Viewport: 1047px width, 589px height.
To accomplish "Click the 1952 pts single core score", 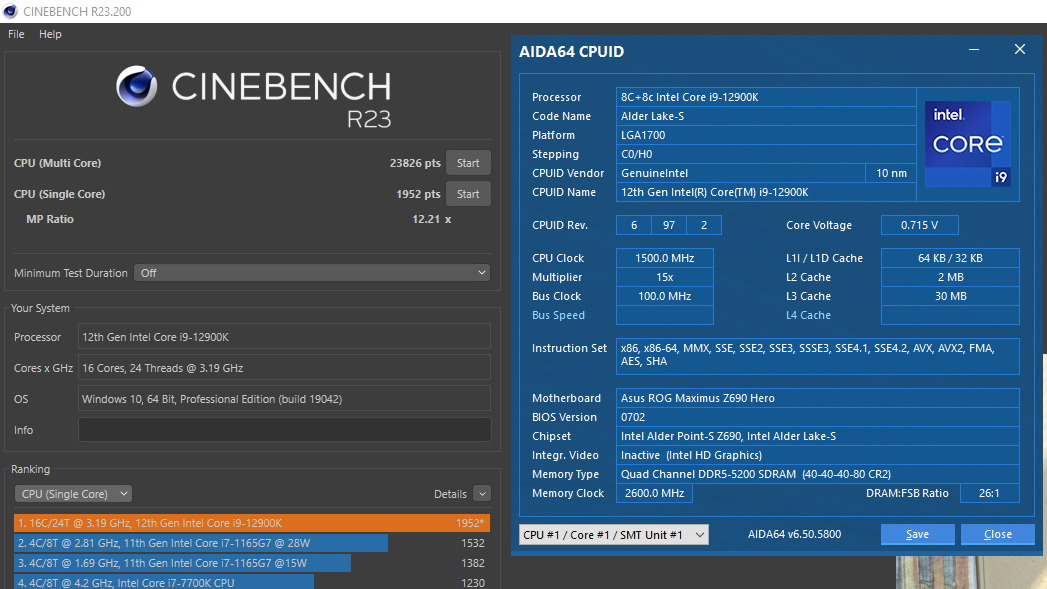I will point(418,194).
